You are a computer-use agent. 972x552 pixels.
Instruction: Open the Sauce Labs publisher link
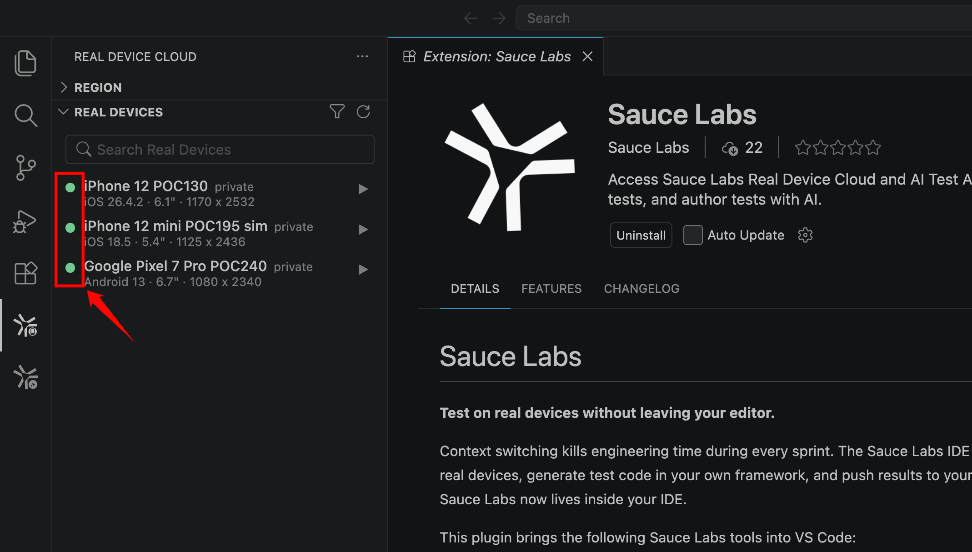click(648, 148)
